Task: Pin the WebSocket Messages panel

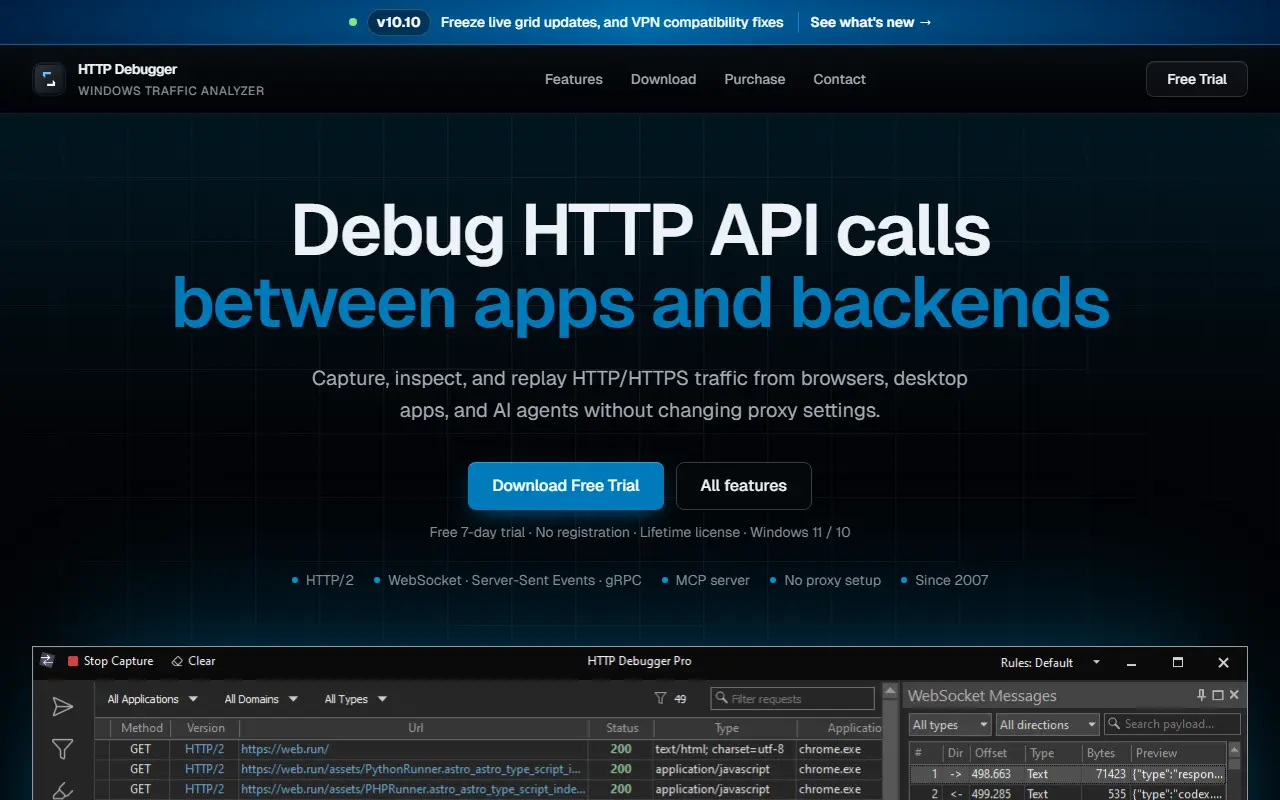Action: click(1202, 695)
